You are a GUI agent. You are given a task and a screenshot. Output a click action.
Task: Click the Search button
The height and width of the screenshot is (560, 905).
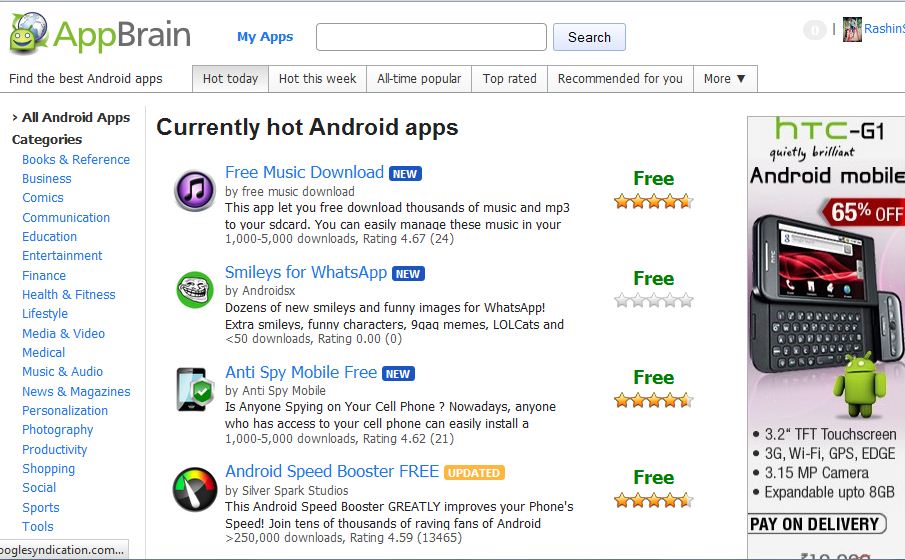(589, 37)
